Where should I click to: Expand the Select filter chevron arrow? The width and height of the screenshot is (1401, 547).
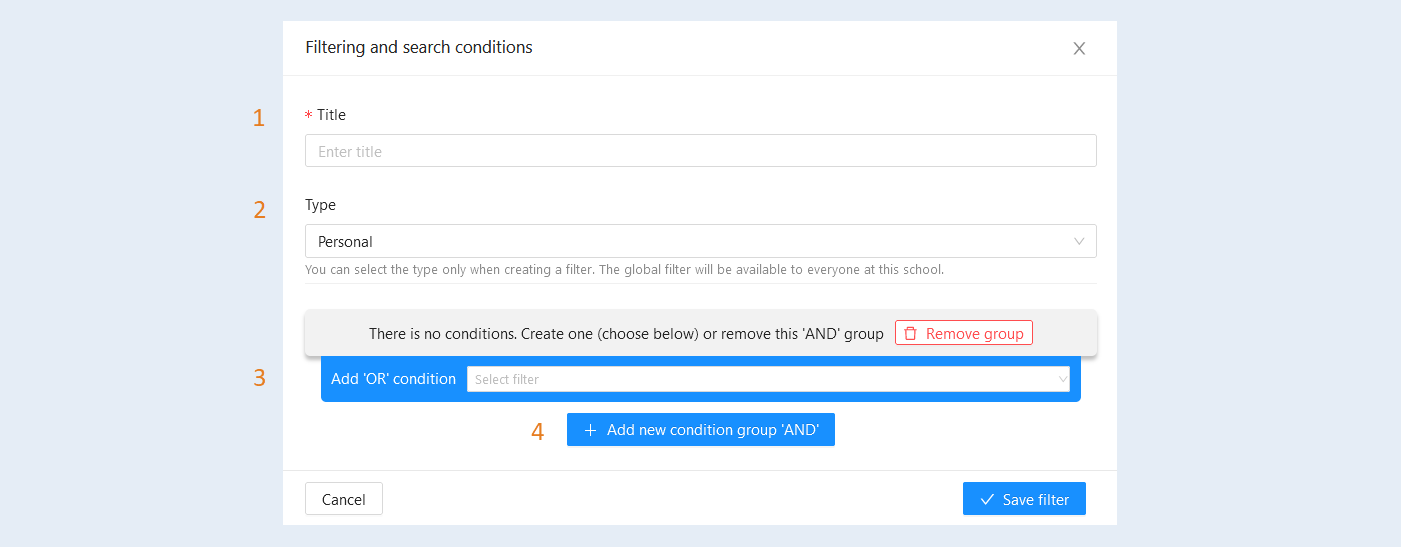1063,379
